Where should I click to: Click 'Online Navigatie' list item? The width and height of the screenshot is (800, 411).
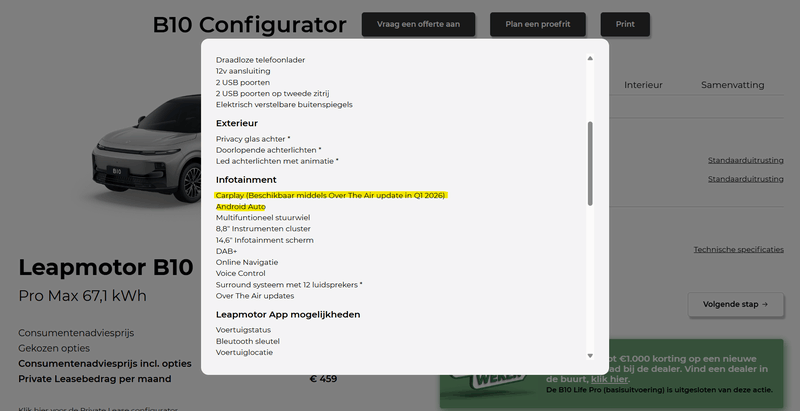(247, 262)
